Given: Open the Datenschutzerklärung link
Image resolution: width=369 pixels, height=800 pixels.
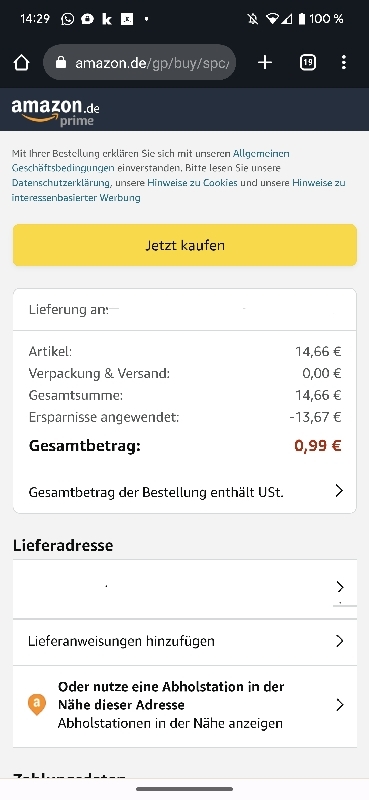Looking at the screenshot, I should (x=61, y=183).
